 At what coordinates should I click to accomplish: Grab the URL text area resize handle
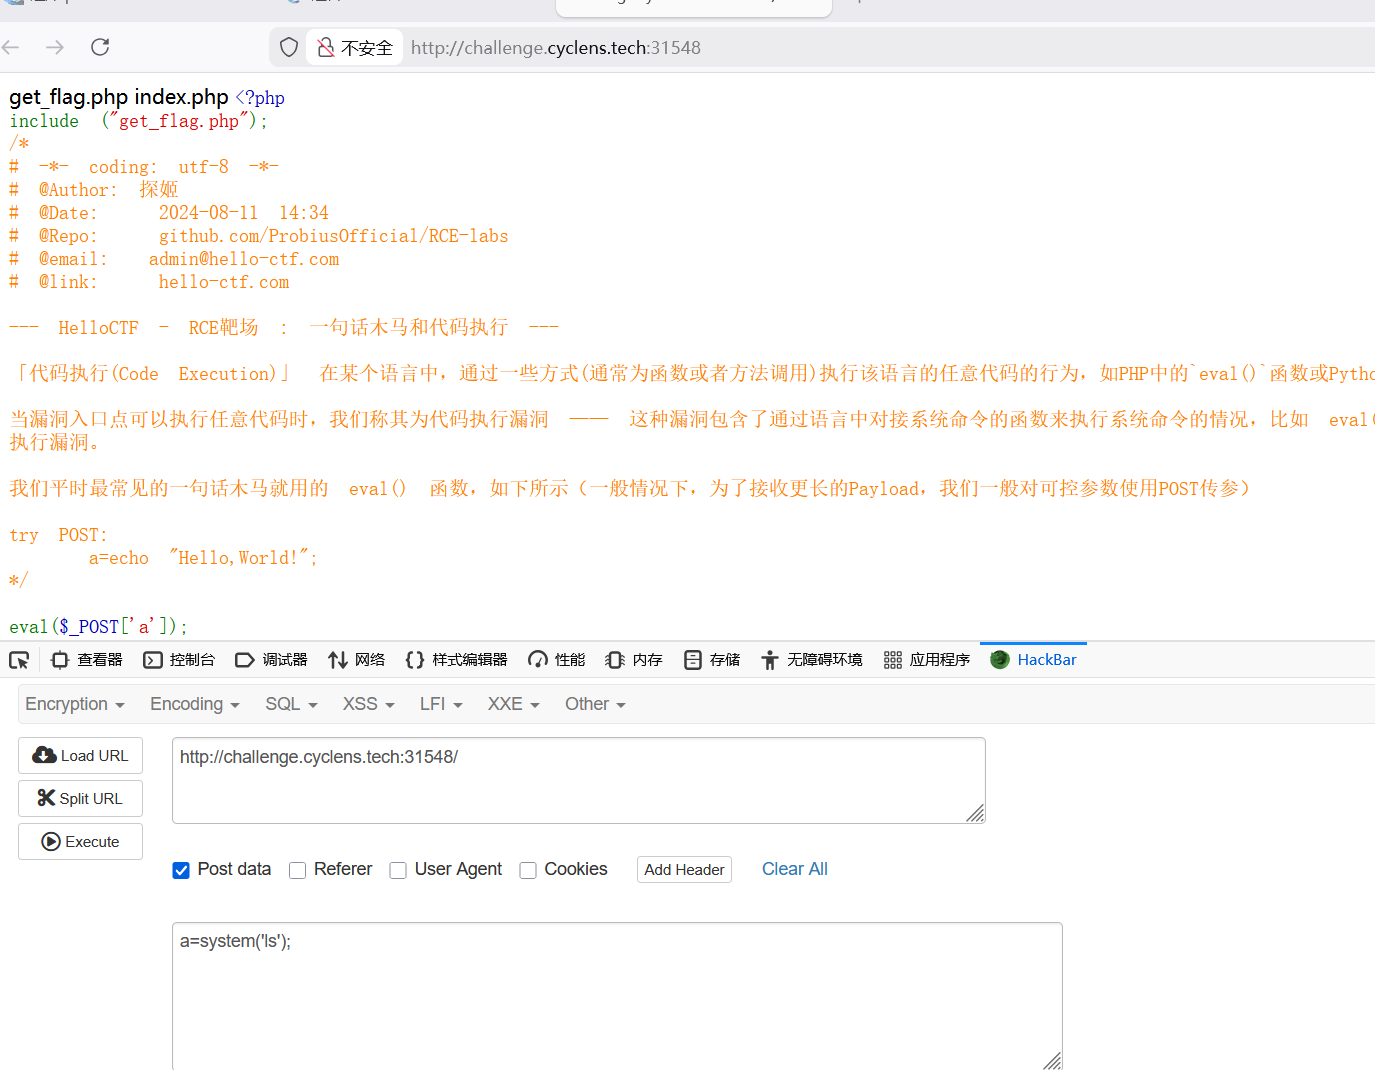[x=976, y=814]
